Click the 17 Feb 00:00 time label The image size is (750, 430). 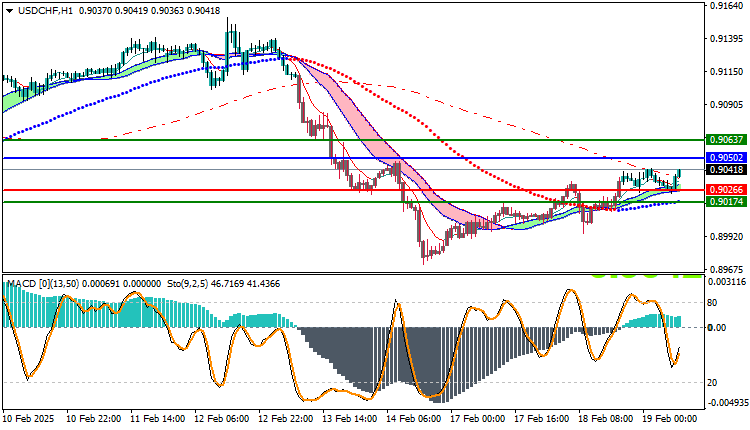pos(477,419)
